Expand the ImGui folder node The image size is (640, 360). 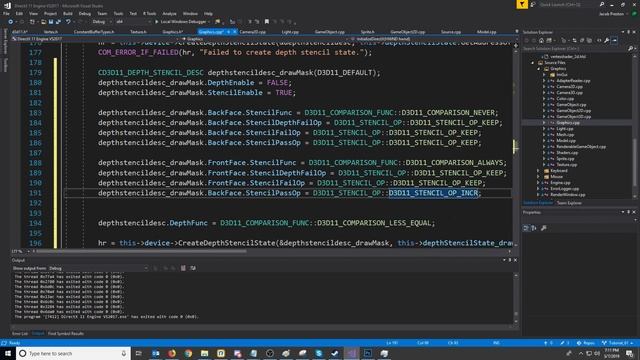544,75
